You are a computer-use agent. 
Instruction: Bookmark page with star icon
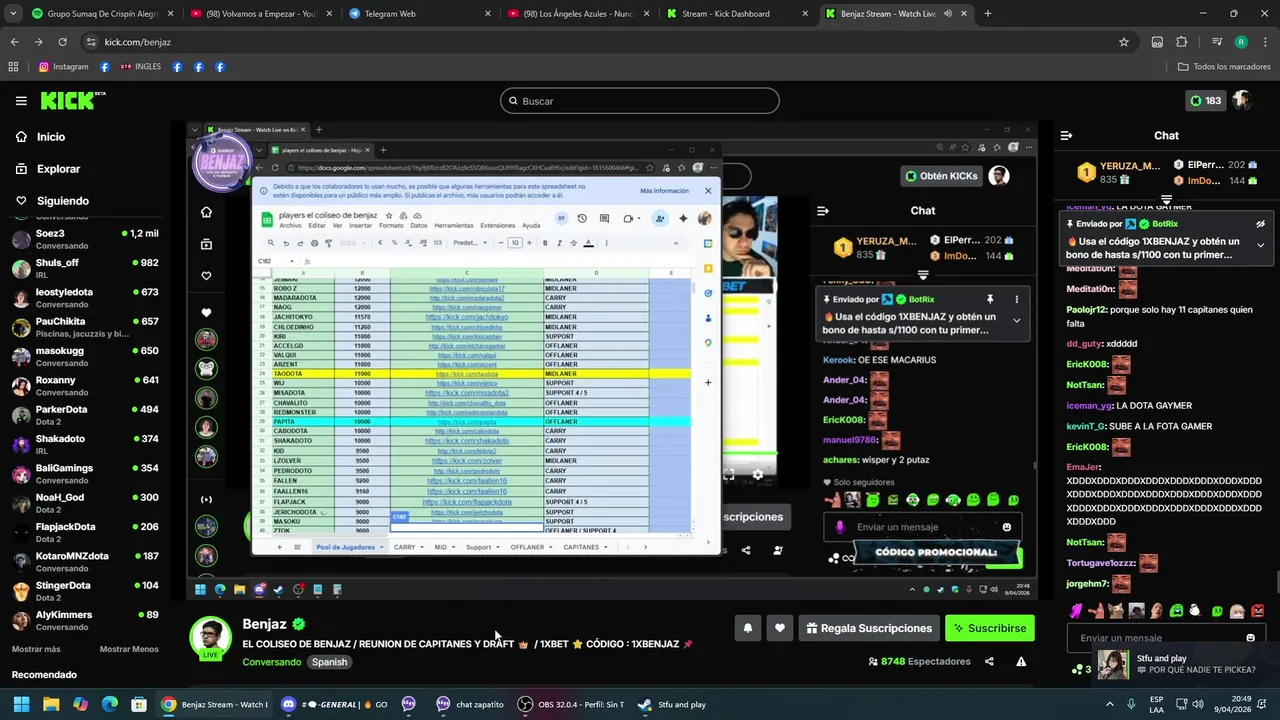coord(1124,42)
